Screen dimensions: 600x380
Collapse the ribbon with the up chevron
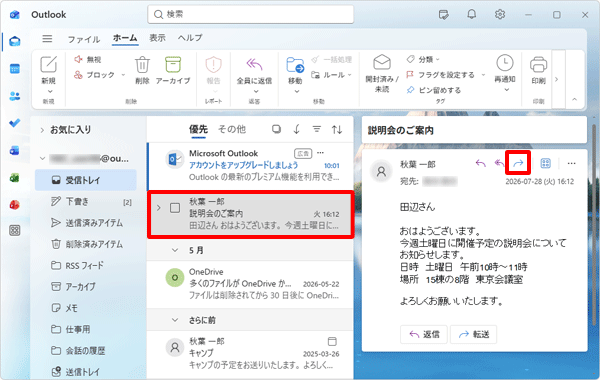tap(574, 99)
